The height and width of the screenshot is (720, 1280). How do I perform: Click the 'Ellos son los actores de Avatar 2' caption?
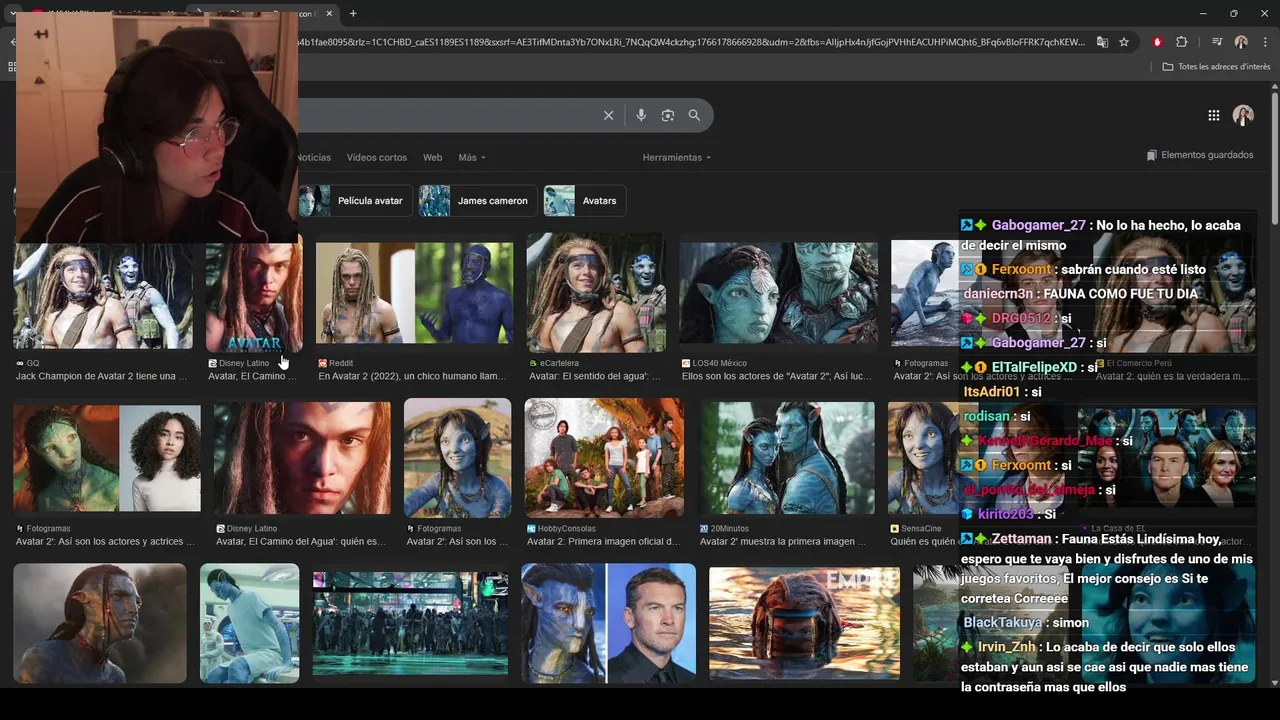pos(776,376)
